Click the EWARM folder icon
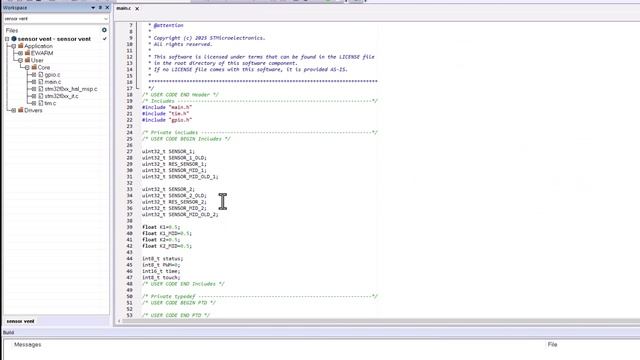 click(27, 53)
